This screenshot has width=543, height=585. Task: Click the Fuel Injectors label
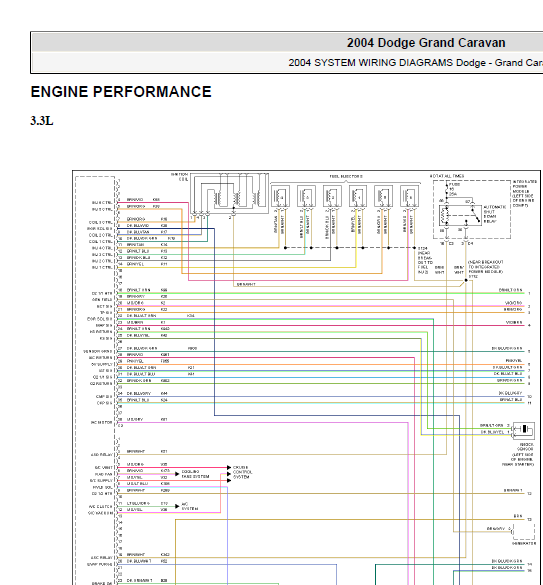tap(346, 176)
